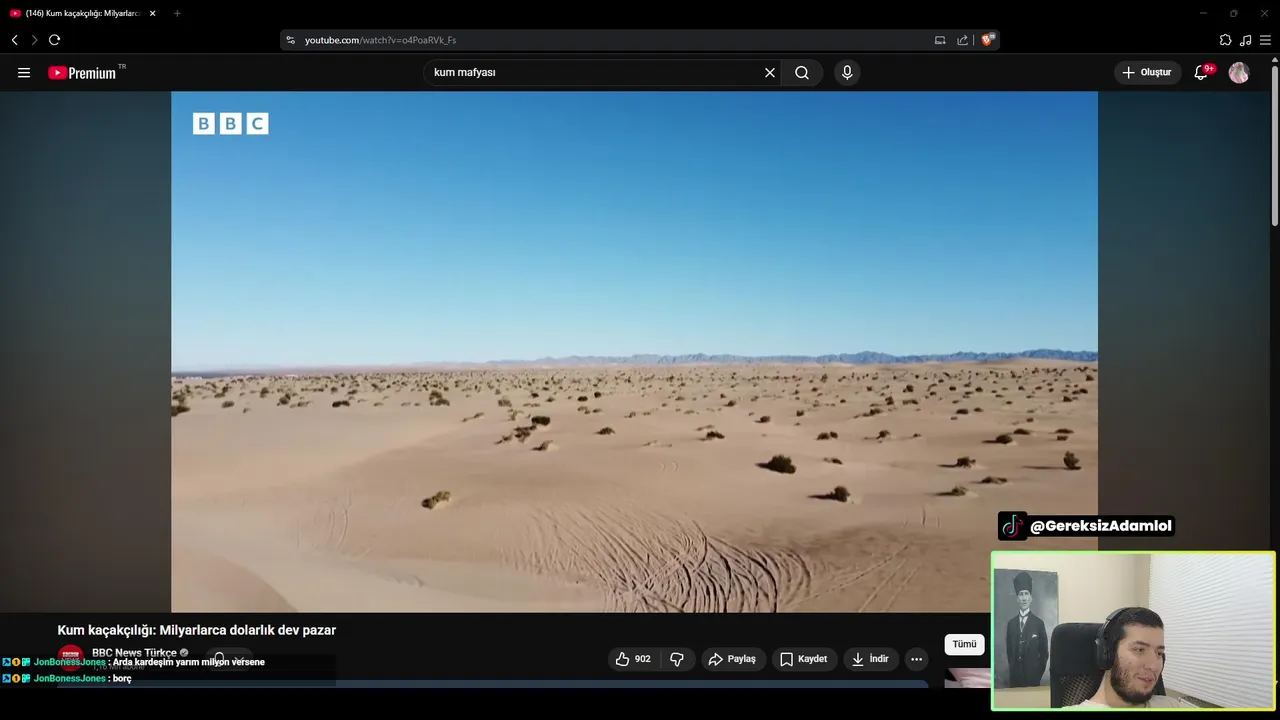
Task: Open the notifications bell
Action: click(1202, 73)
